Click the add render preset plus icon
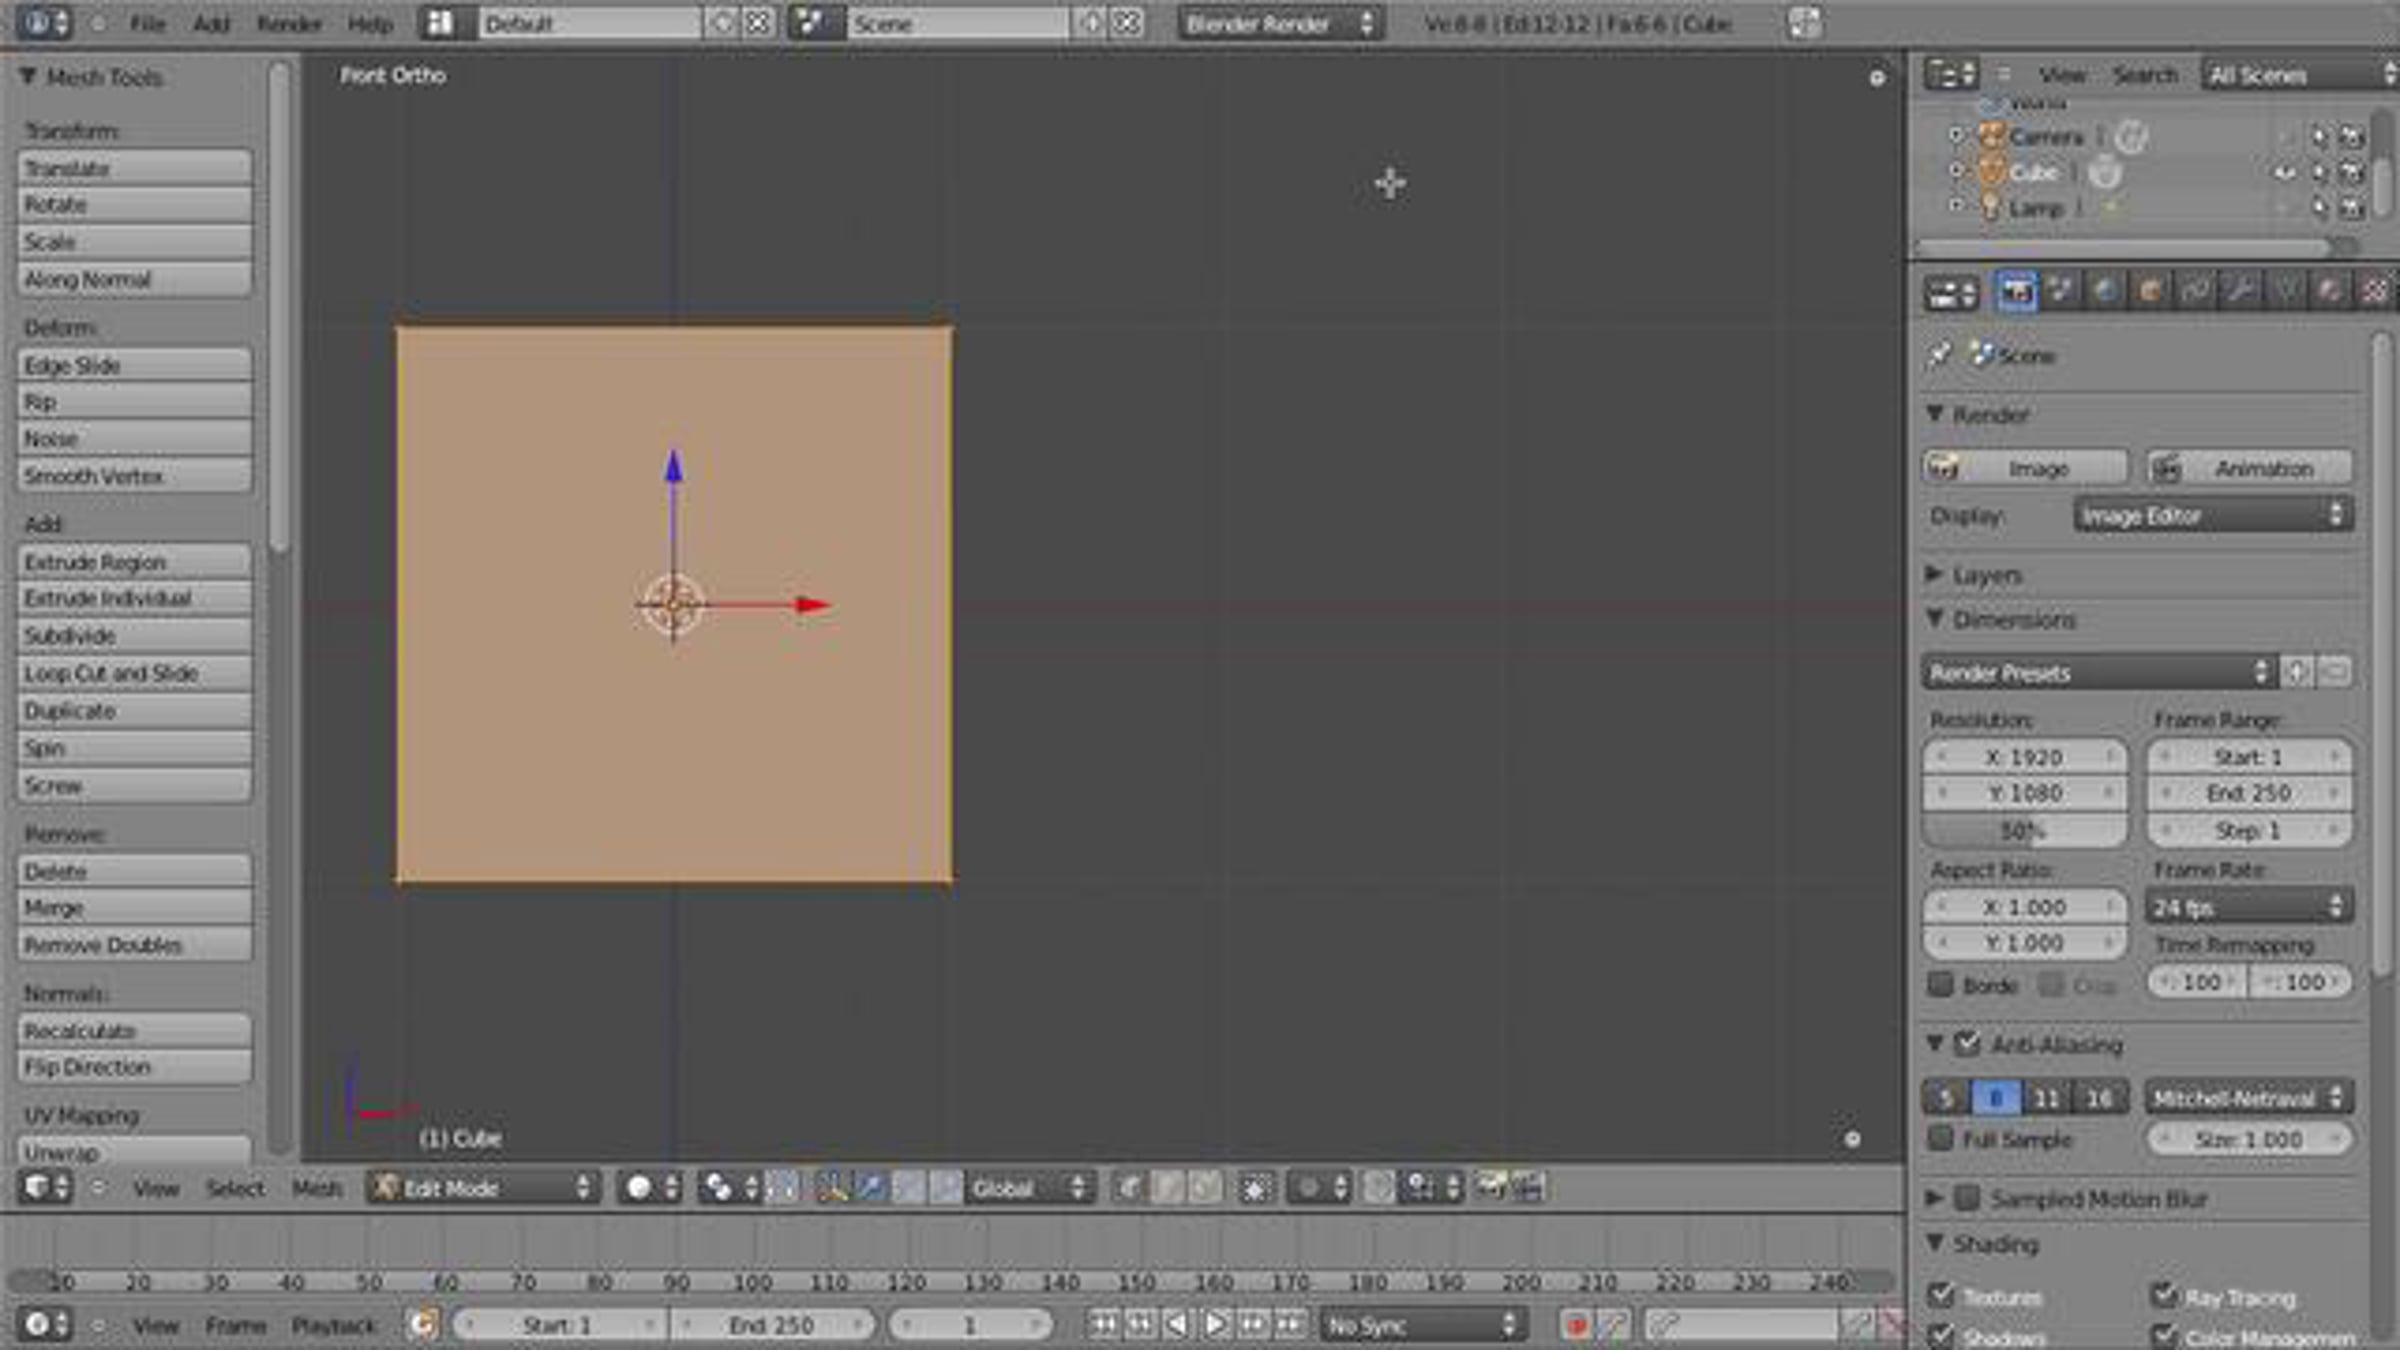2400x1350 pixels. [2297, 673]
